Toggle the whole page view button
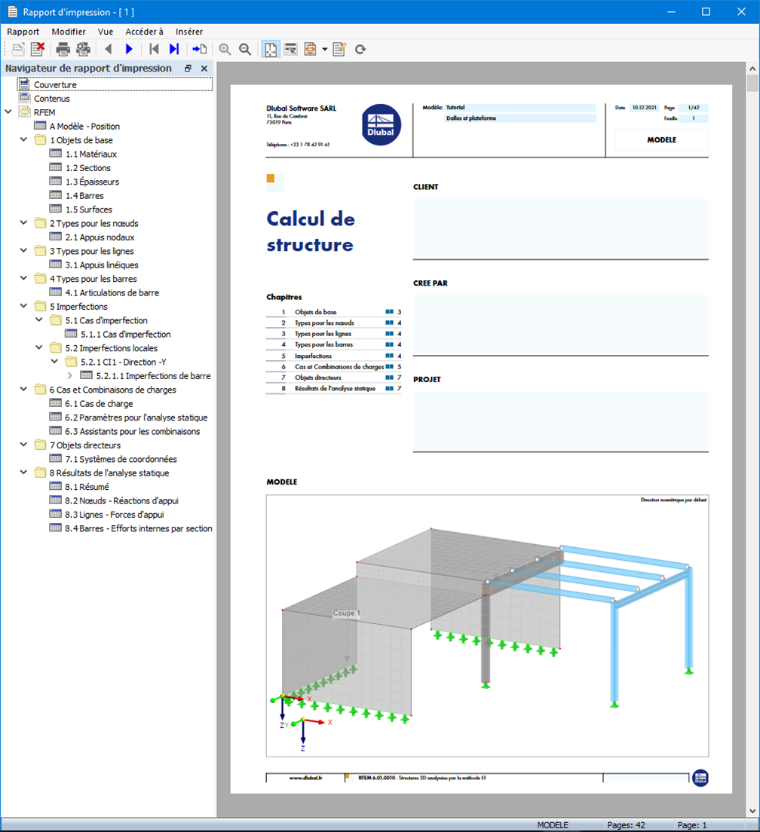This screenshot has height=832, width=760. (271, 49)
